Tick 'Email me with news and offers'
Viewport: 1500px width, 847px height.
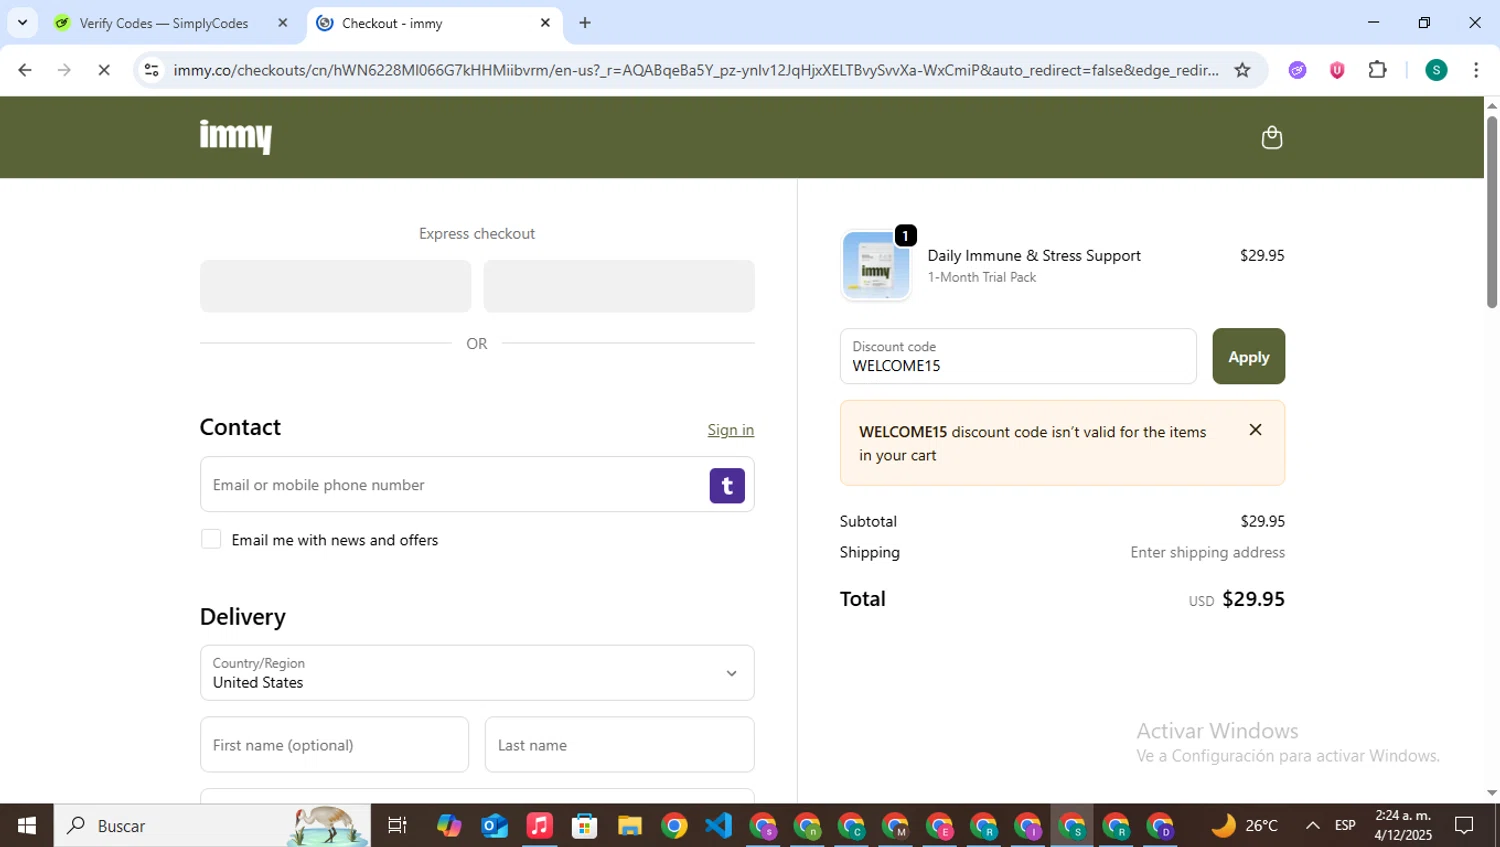tap(211, 539)
